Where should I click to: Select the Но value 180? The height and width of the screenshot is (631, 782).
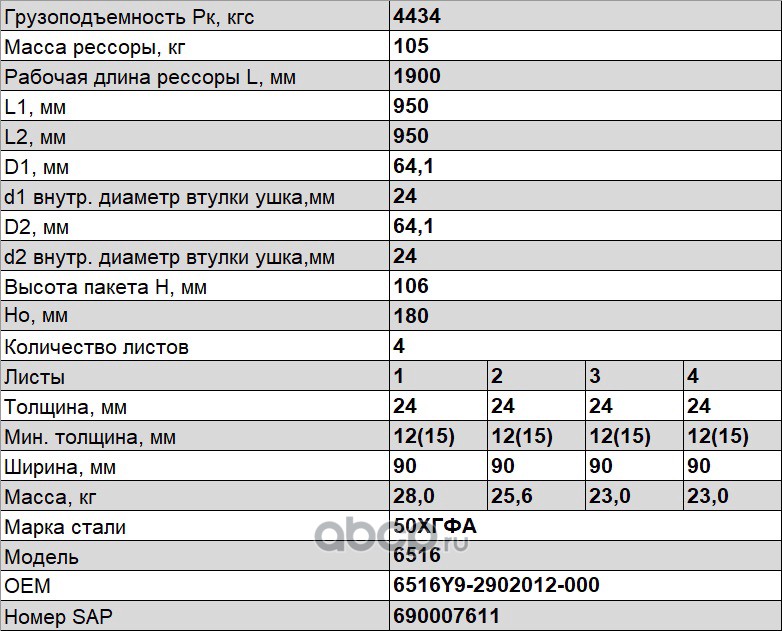[411, 316]
